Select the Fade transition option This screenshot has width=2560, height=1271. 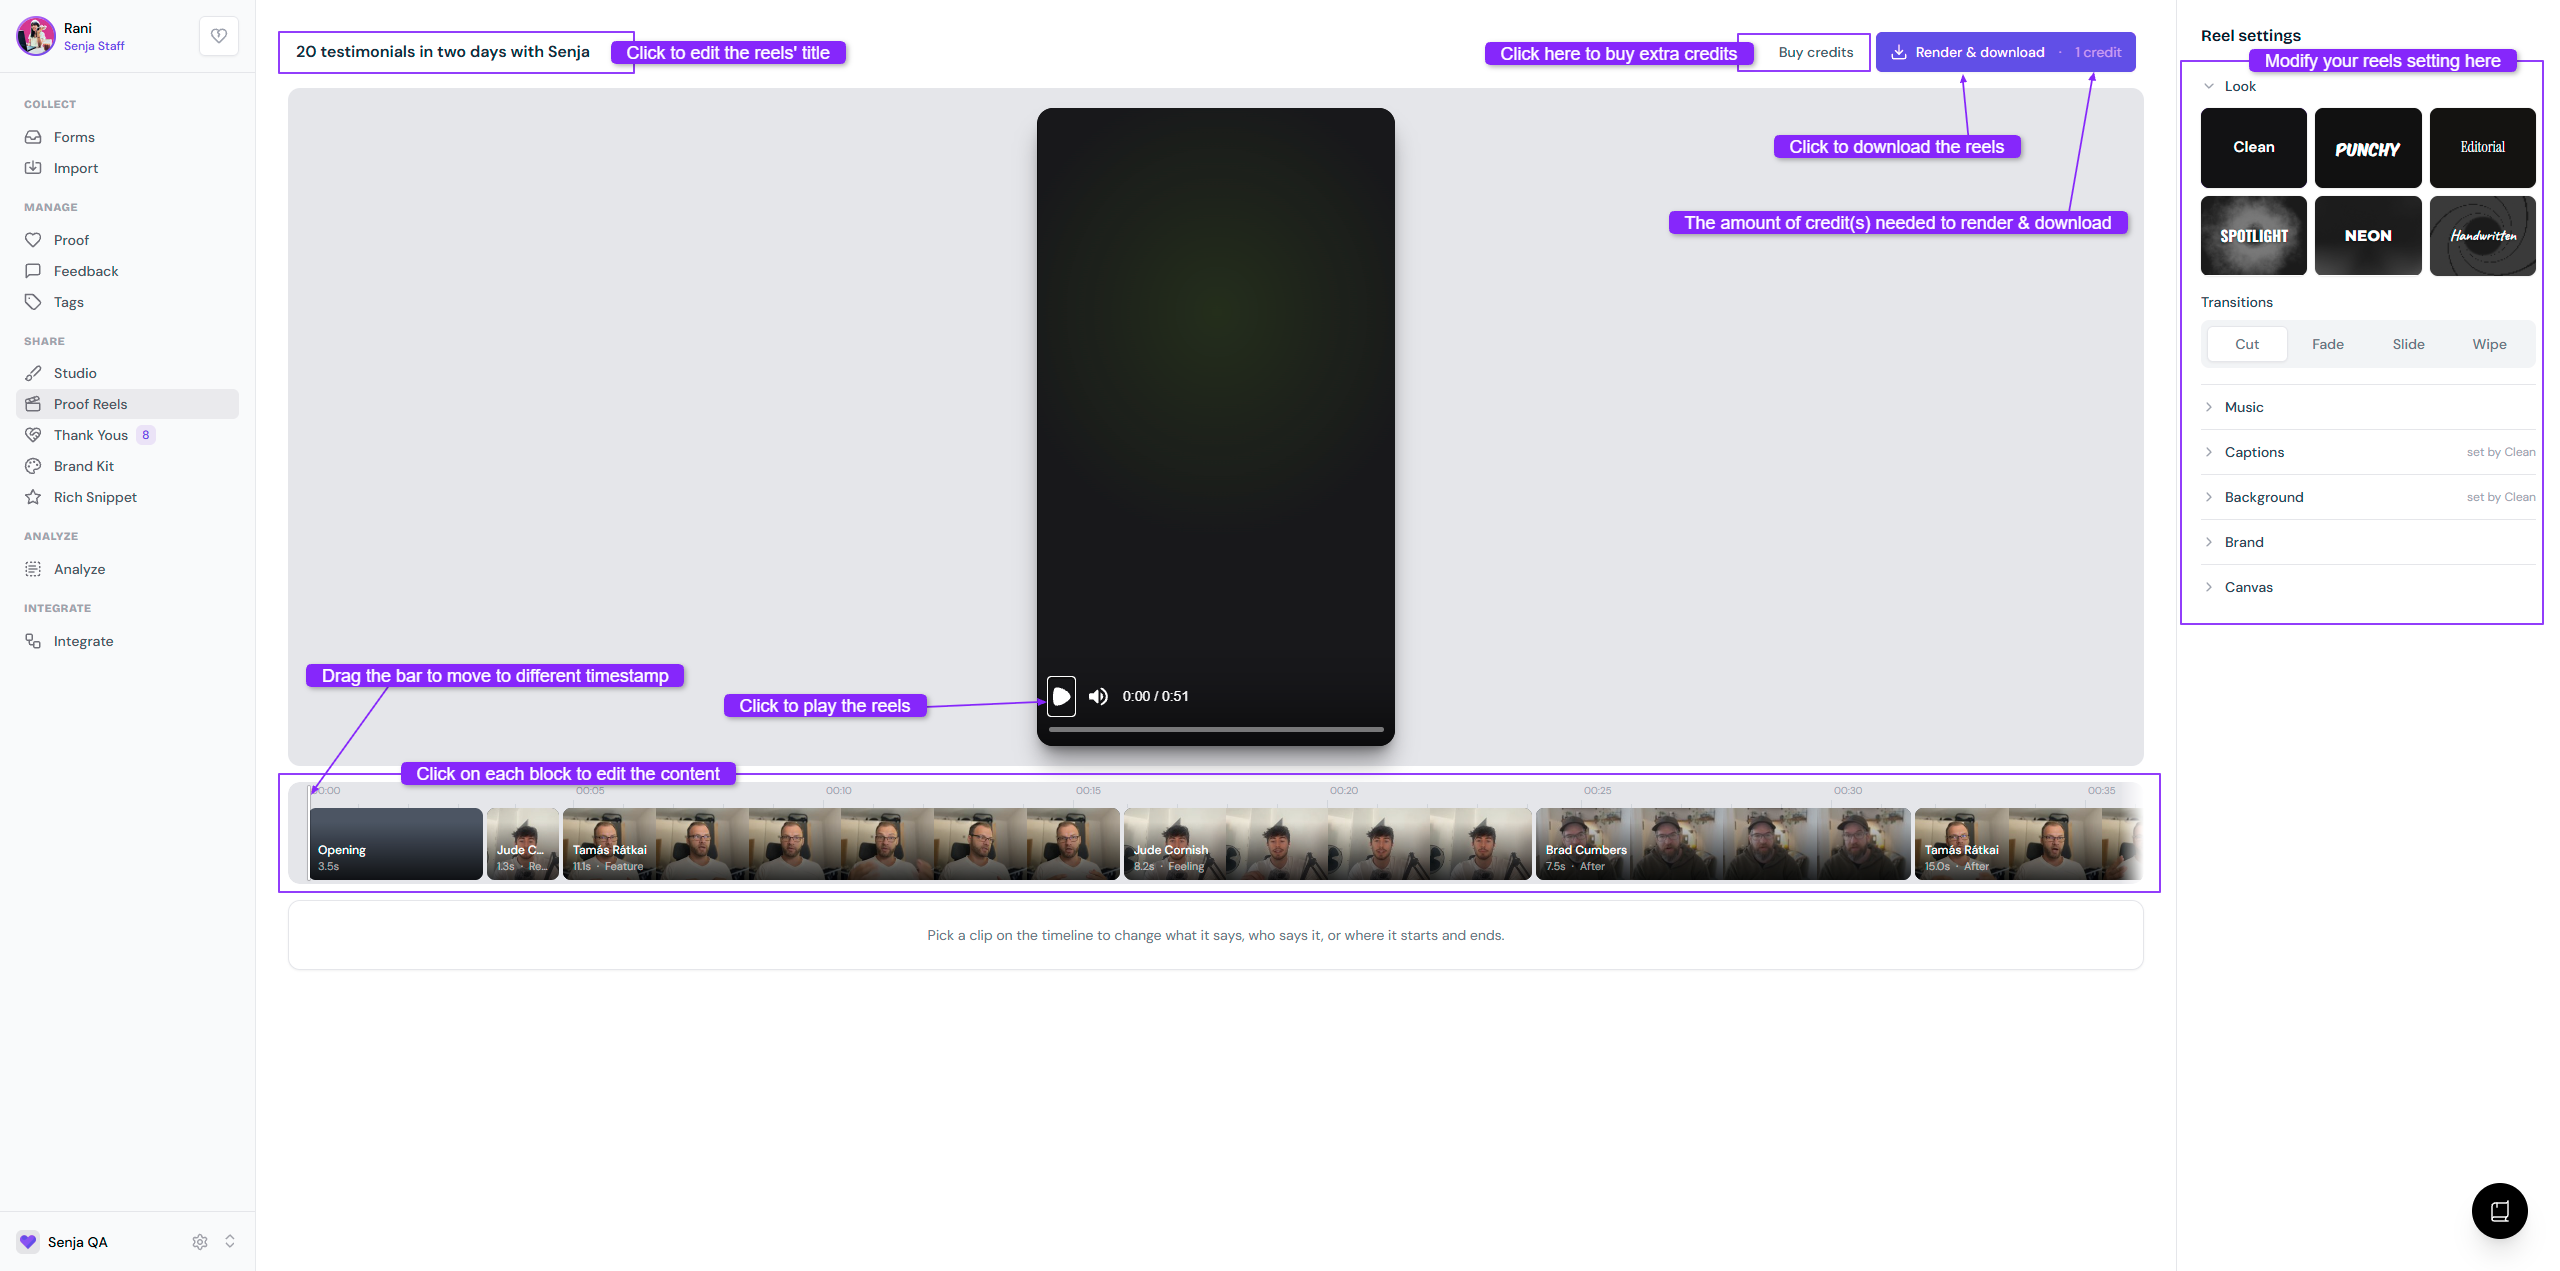point(2328,344)
